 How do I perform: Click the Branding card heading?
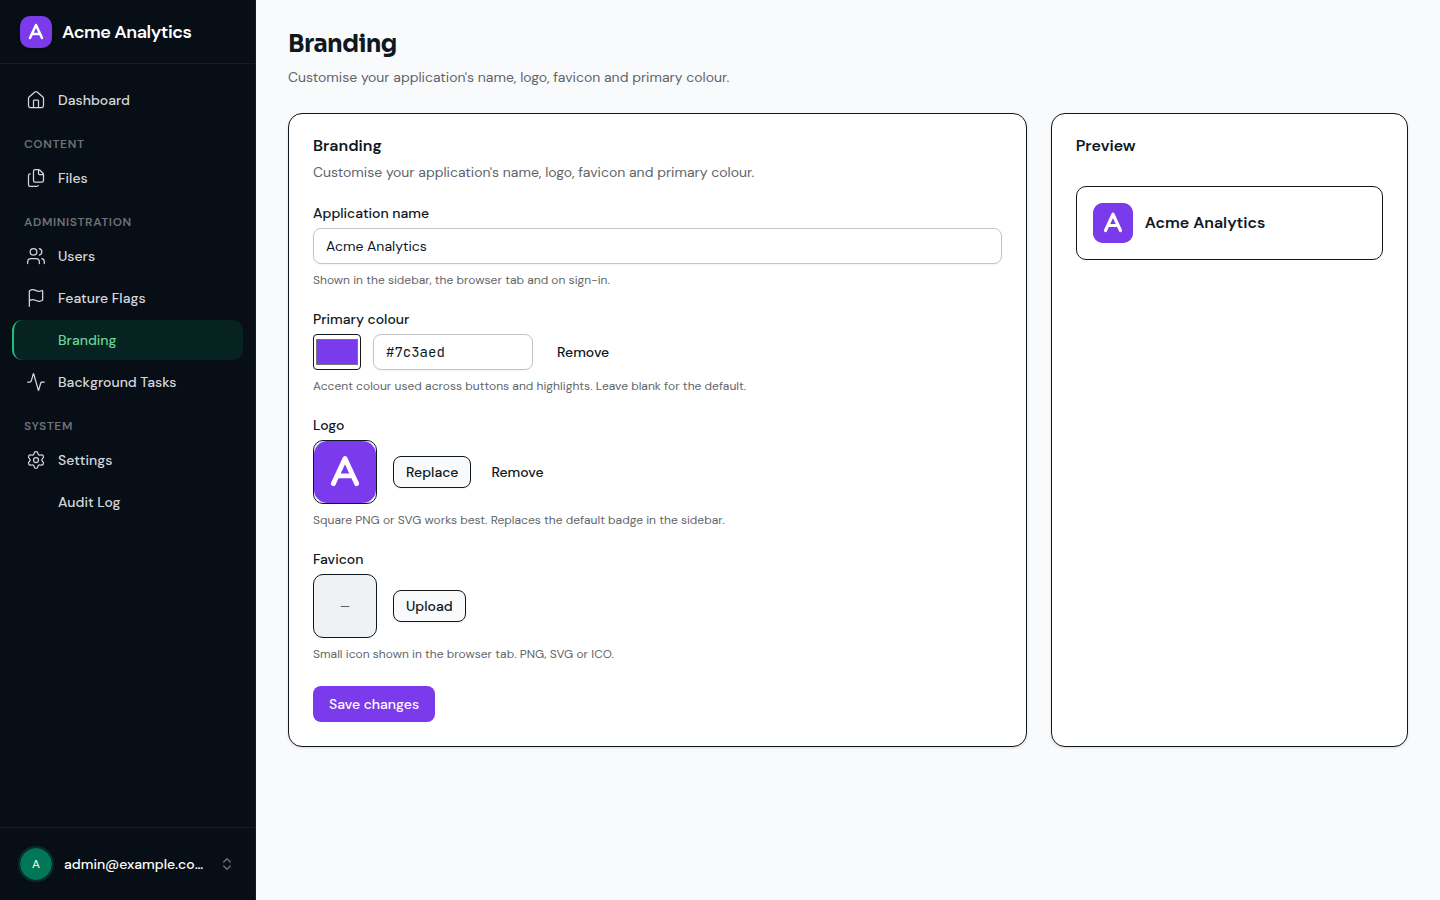point(347,146)
